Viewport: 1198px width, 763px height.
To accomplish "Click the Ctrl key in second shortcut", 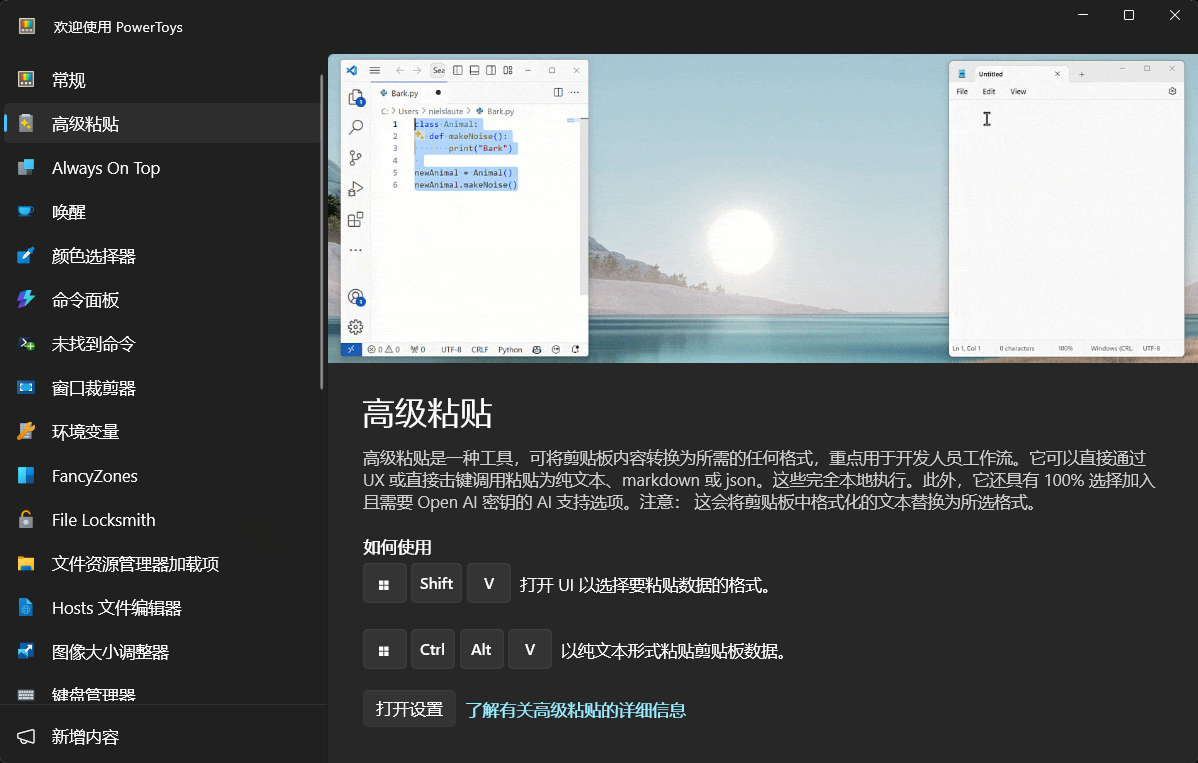I will [432, 649].
